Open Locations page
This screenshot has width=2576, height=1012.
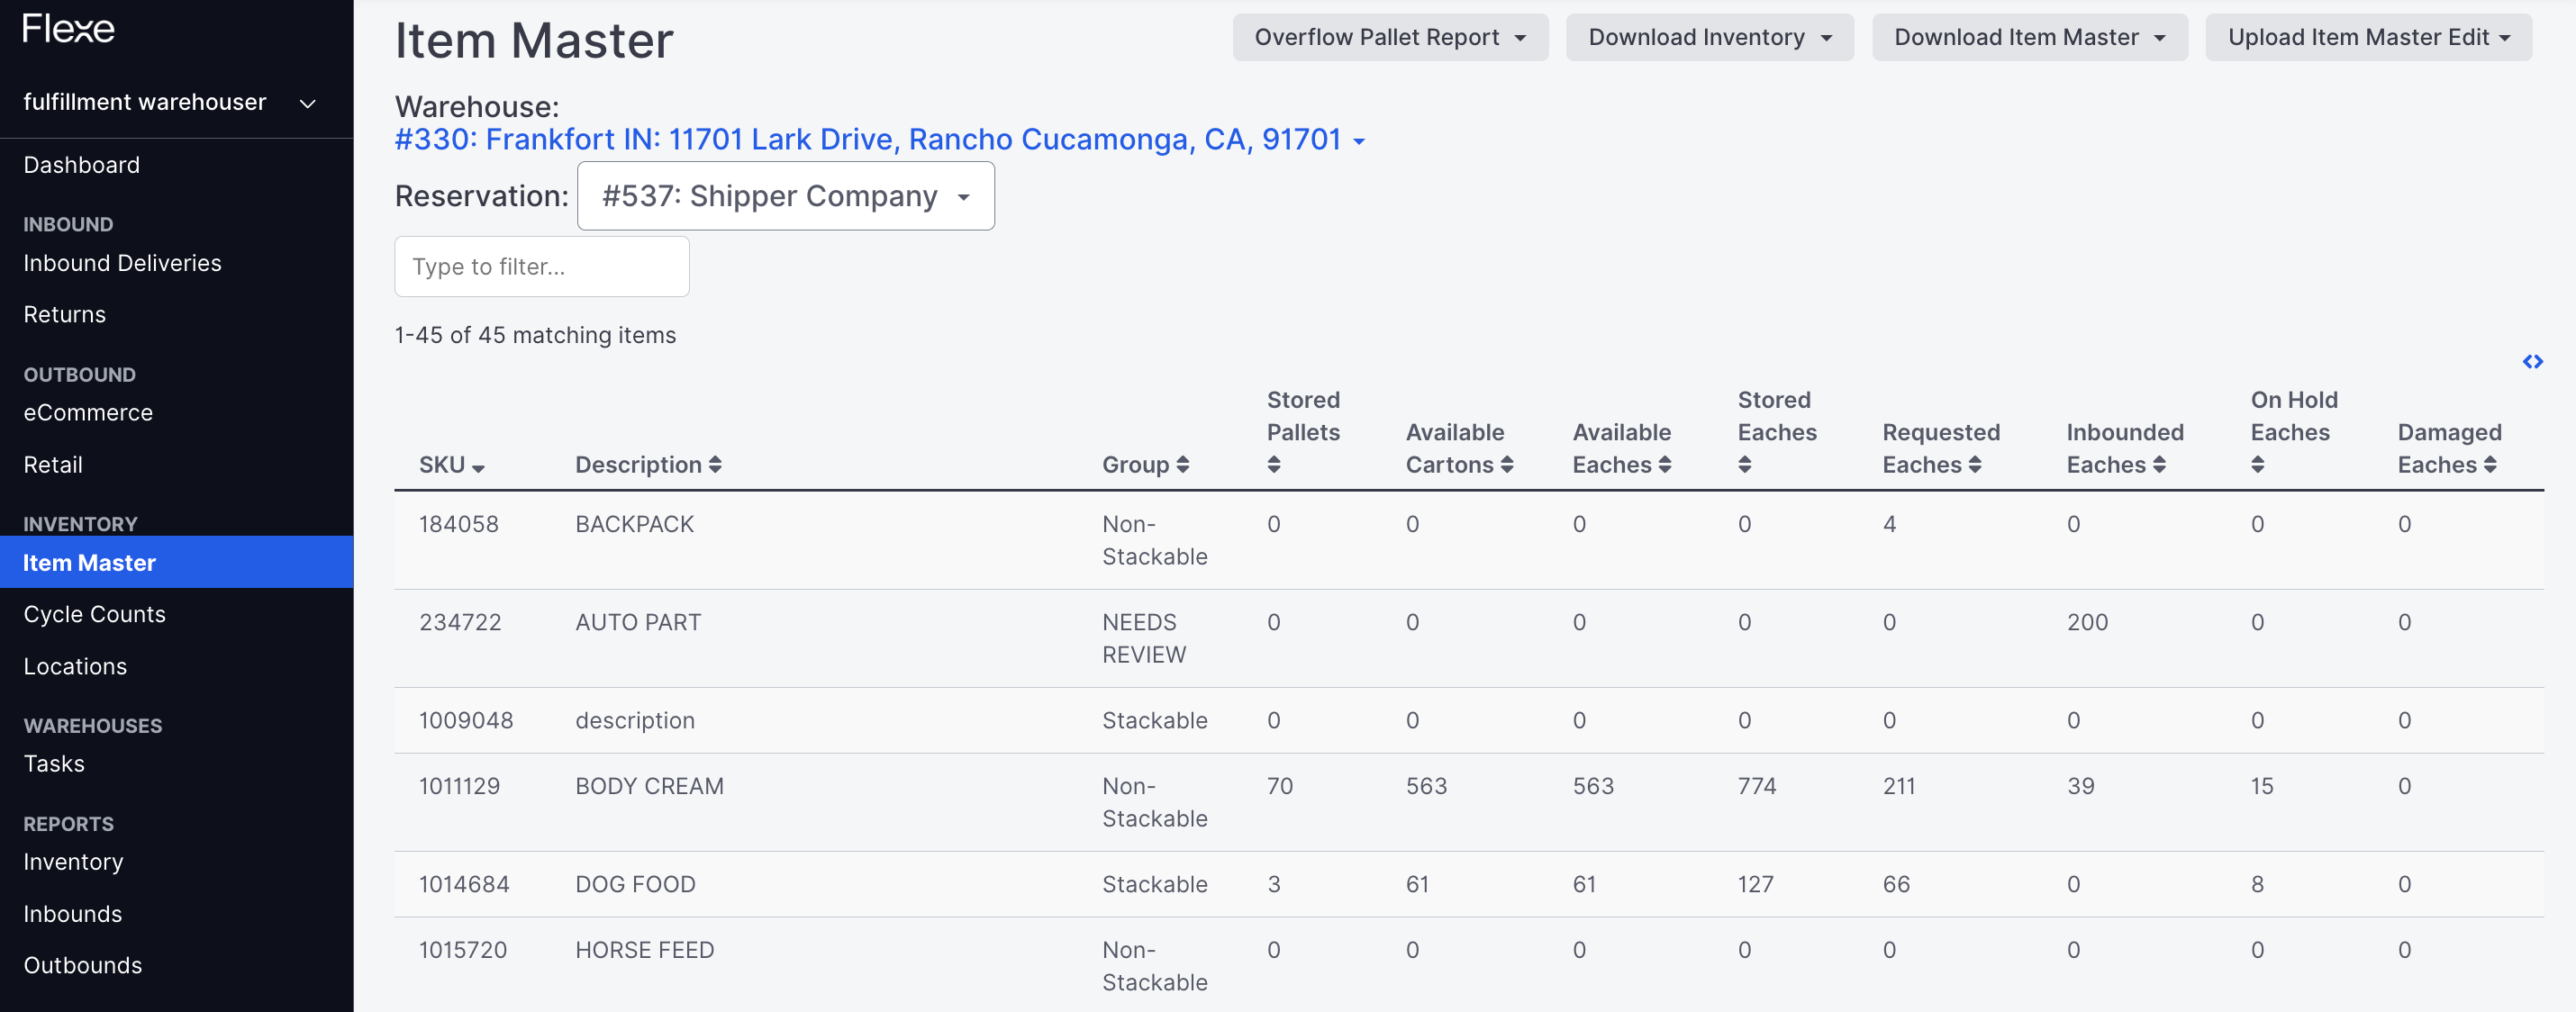pyautogui.click(x=75, y=667)
